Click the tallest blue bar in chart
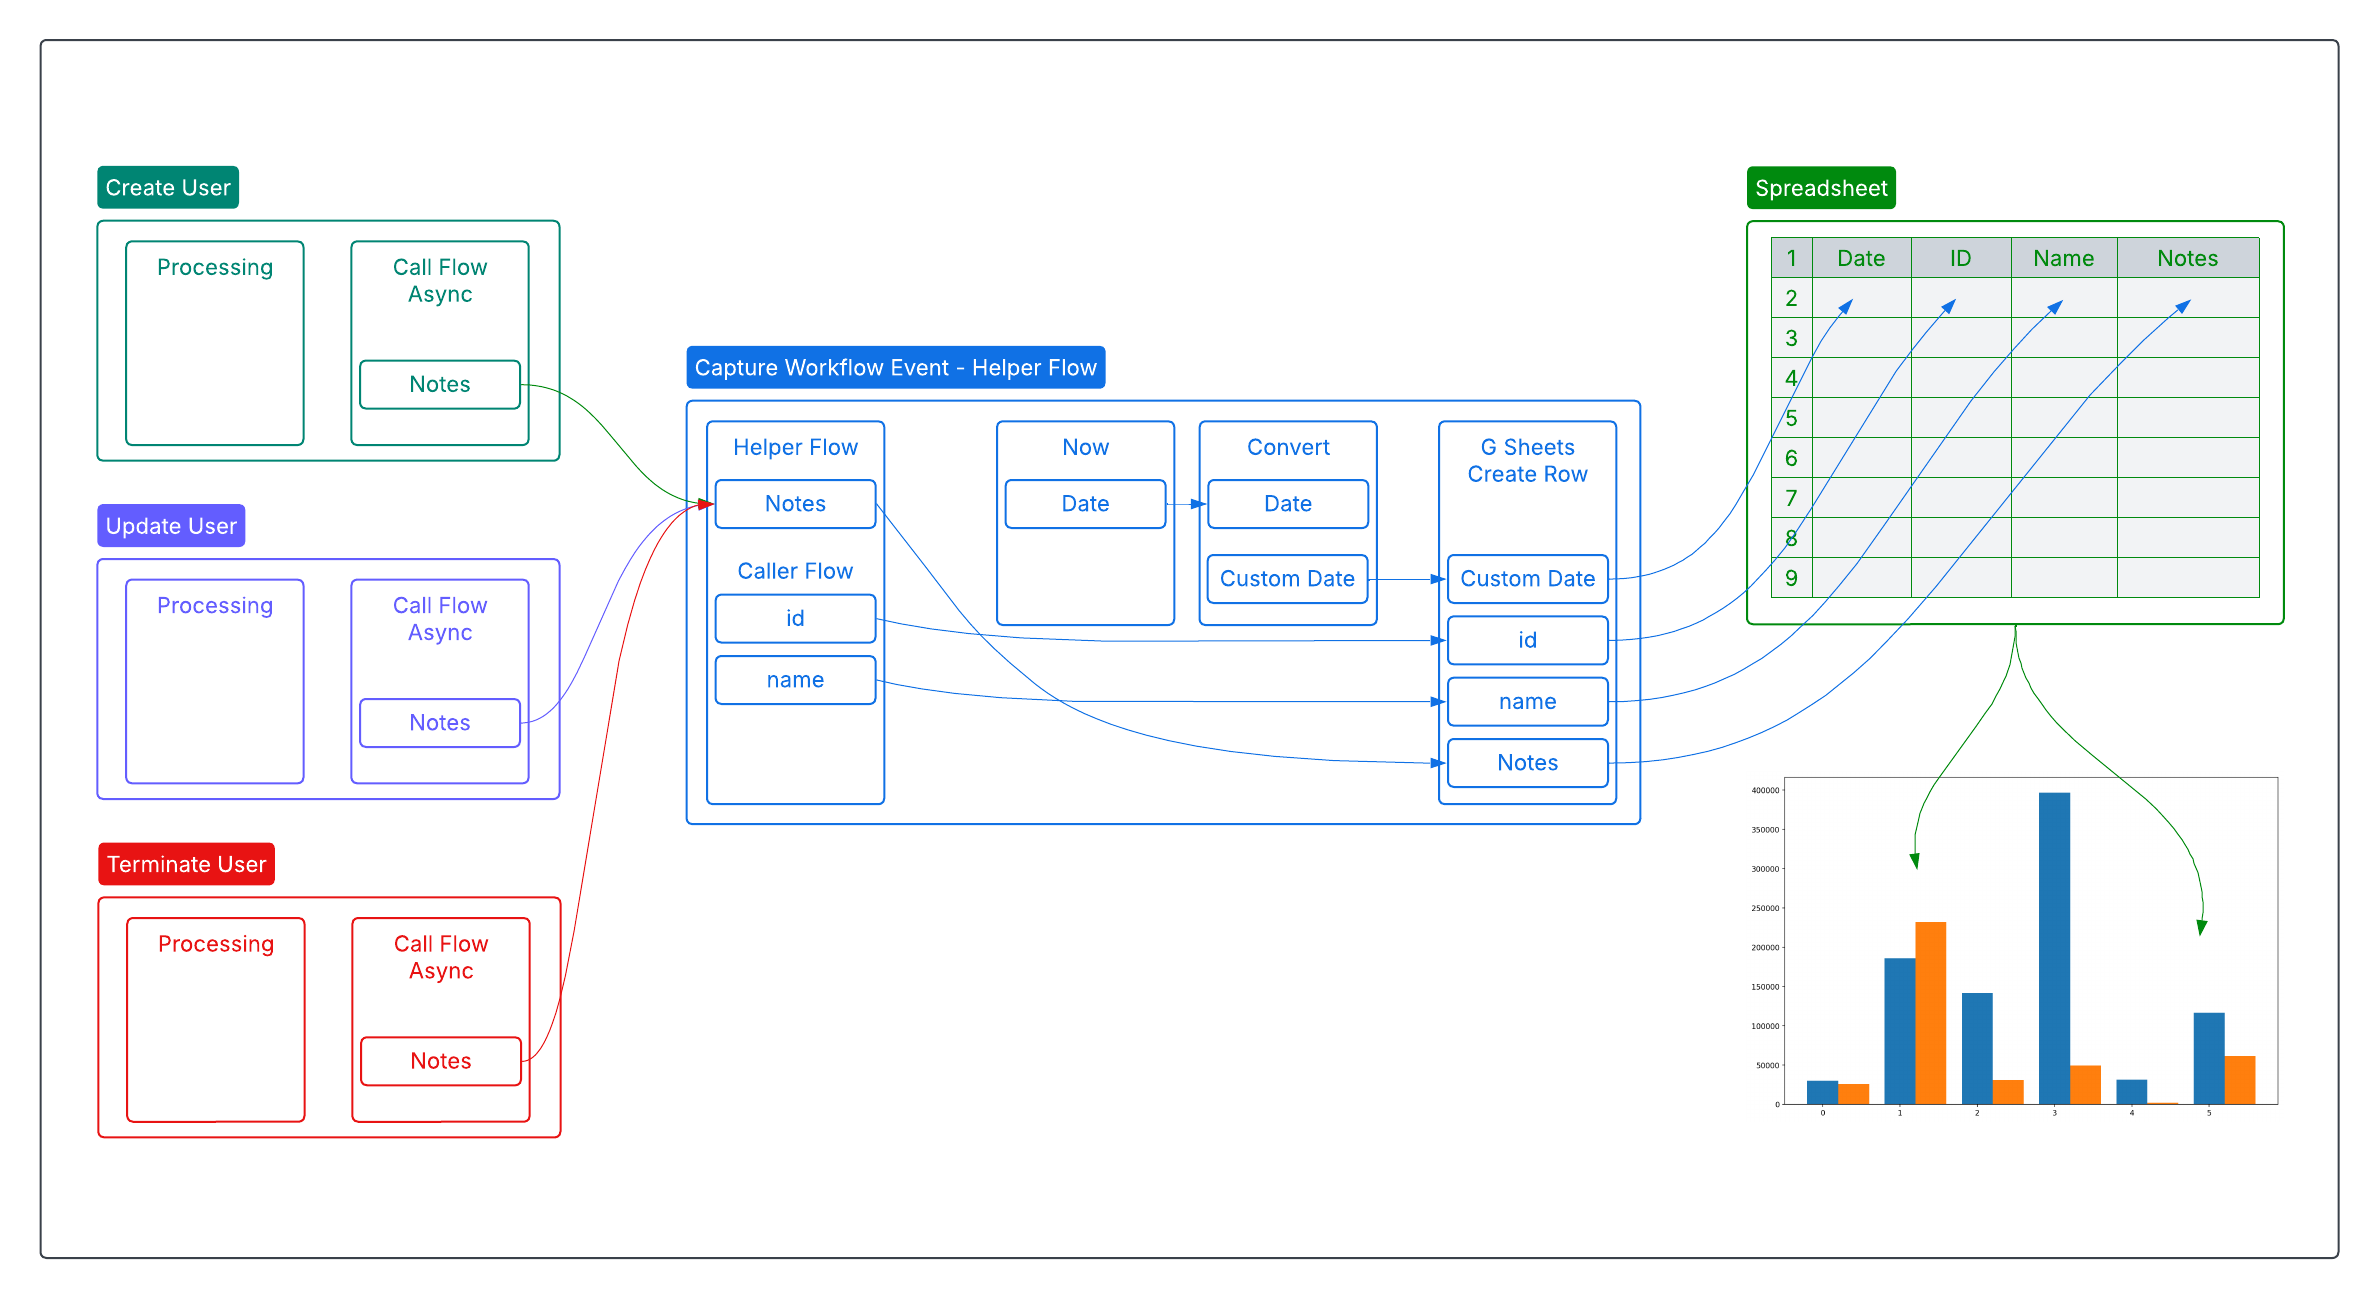The image size is (2378, 1299). tap(2054, 948)
